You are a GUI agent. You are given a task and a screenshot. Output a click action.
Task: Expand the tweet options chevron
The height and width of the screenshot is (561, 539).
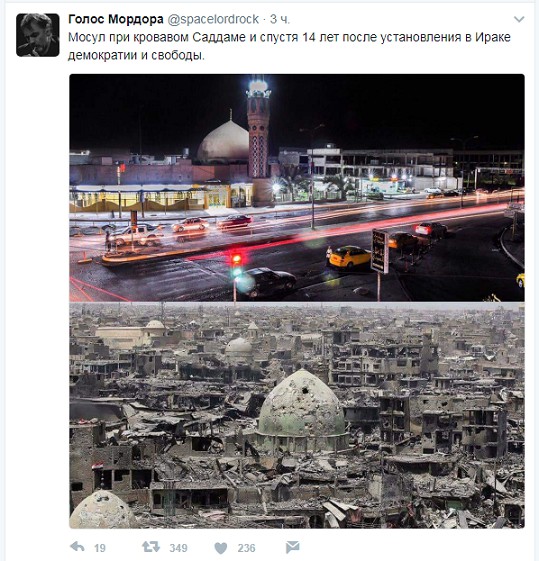click(519, 19)
